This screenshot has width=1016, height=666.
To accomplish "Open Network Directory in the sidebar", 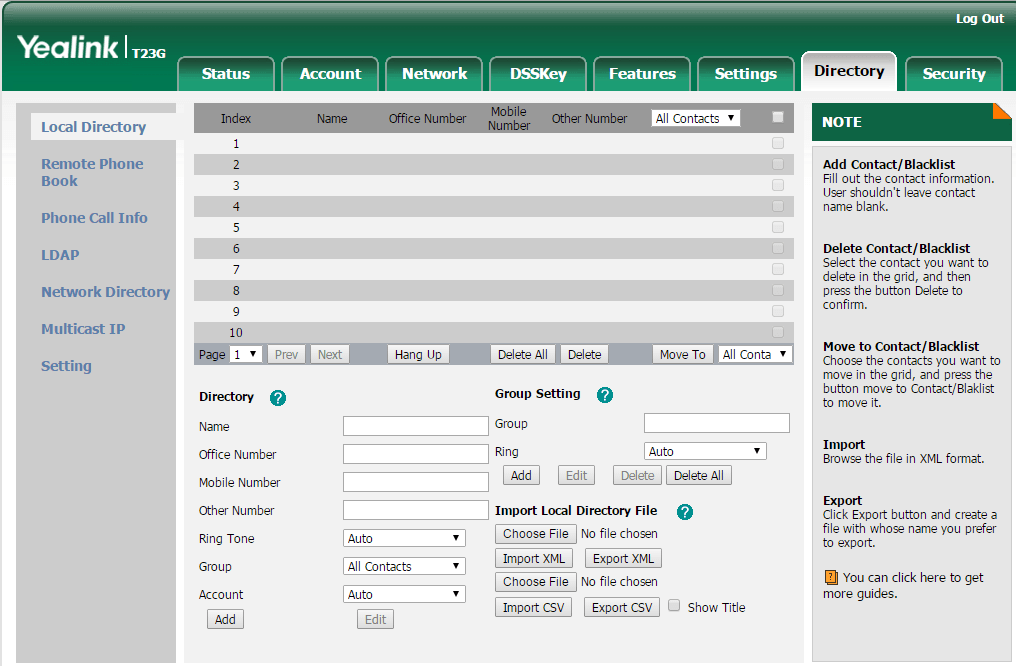I will (x=106, y=292).
